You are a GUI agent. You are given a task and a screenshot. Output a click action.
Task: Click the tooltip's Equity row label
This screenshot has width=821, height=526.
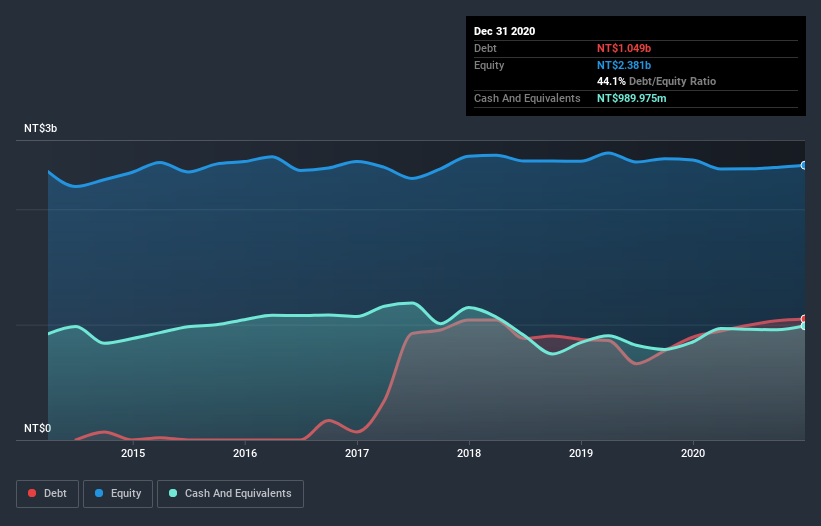pos(489,65)
